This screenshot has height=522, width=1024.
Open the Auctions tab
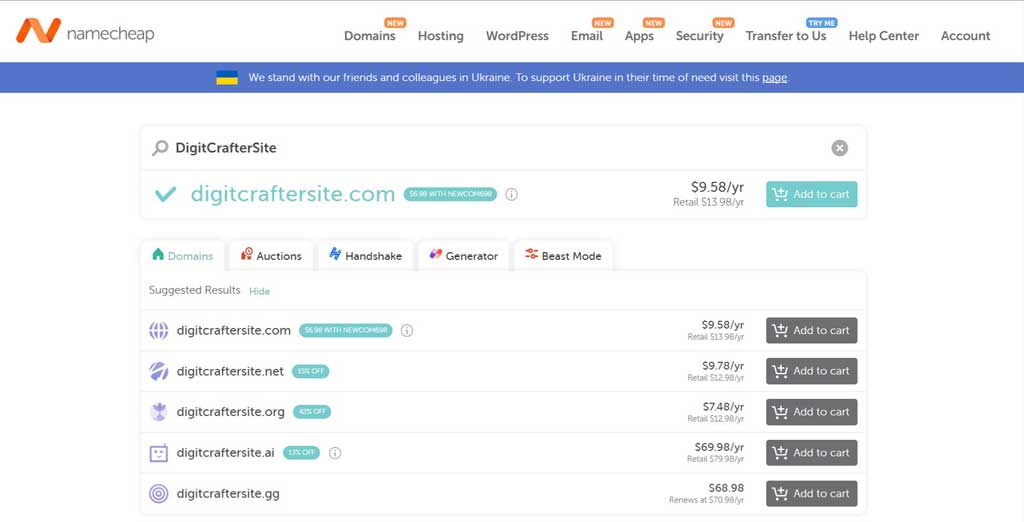point(271,255)
